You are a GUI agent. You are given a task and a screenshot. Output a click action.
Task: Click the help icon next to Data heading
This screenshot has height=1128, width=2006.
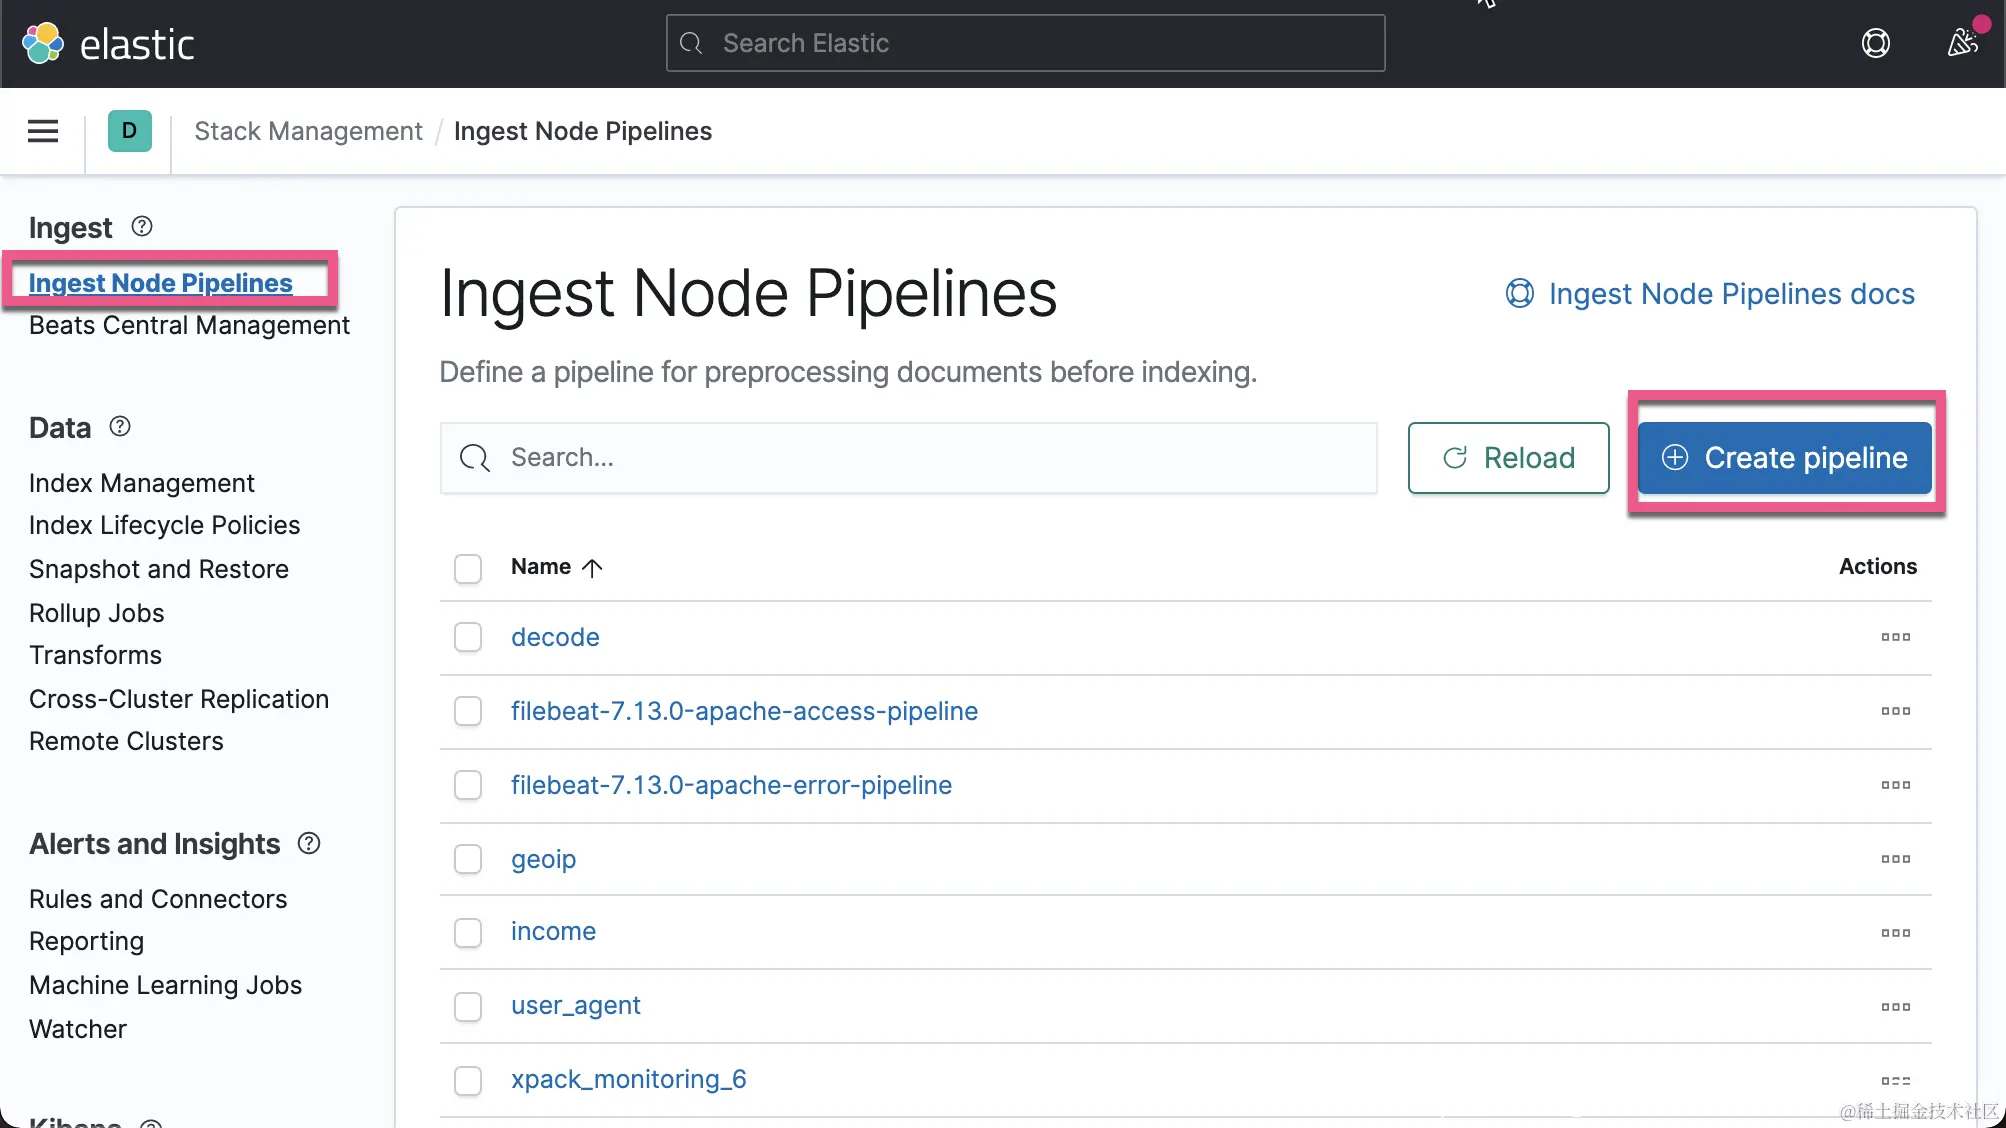click(120, 427)
